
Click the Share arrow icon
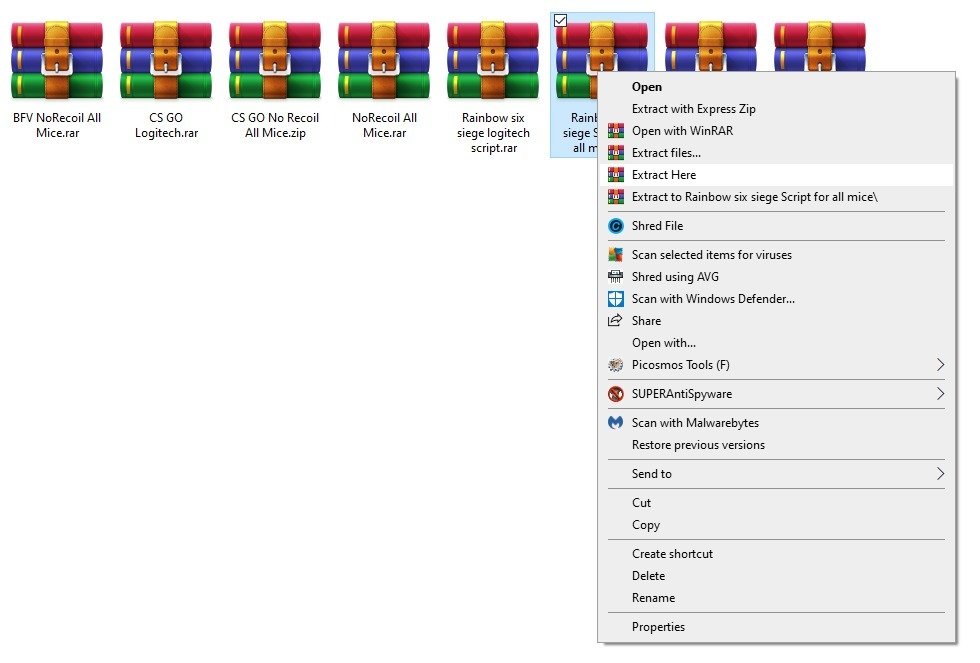point(616,321)
